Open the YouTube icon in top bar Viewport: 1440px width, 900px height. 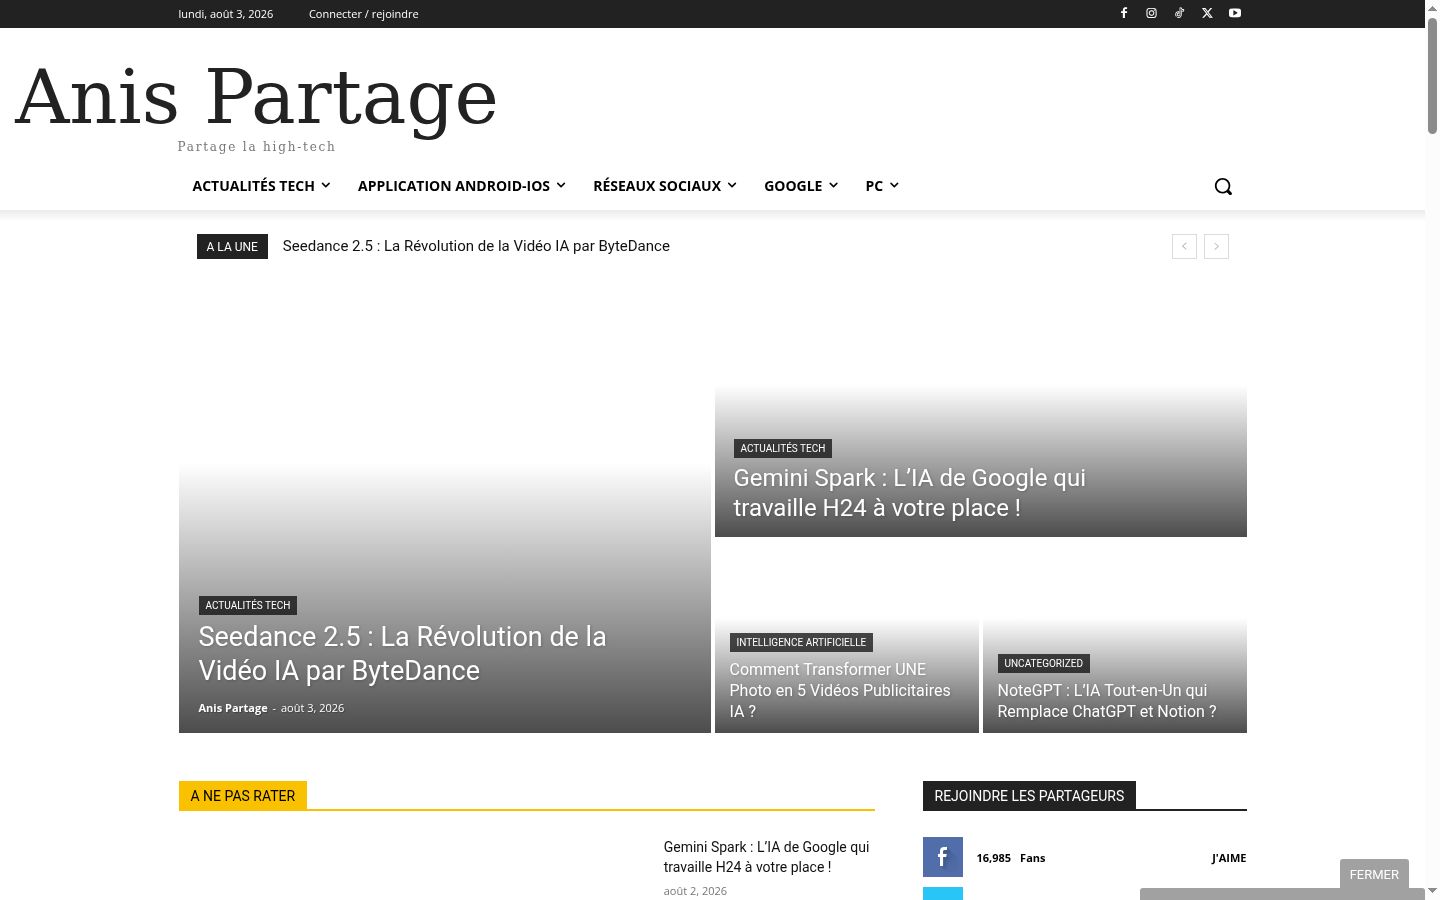pyautogui.click(x=1235, y=13)
